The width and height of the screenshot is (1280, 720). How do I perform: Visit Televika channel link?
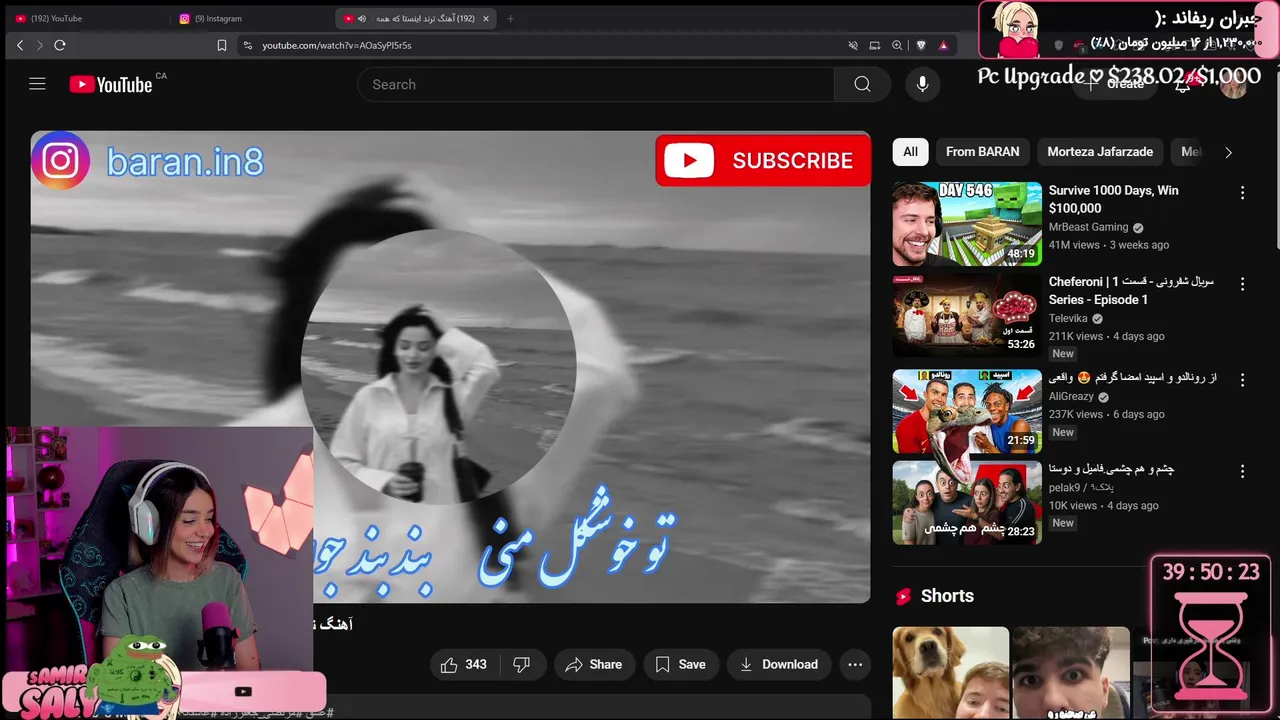[x=1068, y=318]
